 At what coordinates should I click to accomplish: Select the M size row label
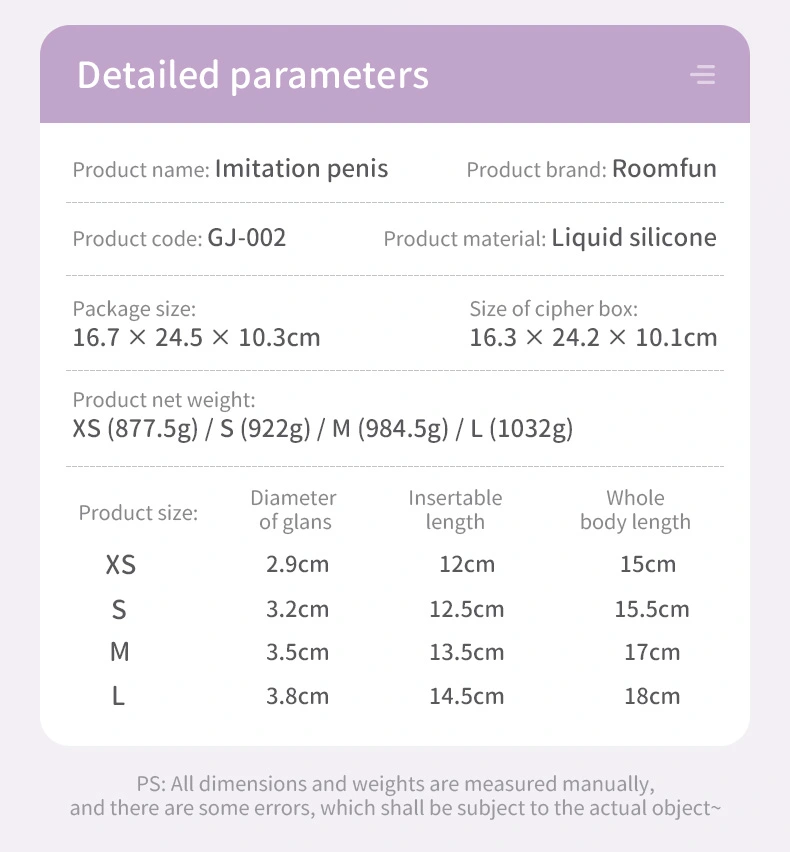click(120, 652)
